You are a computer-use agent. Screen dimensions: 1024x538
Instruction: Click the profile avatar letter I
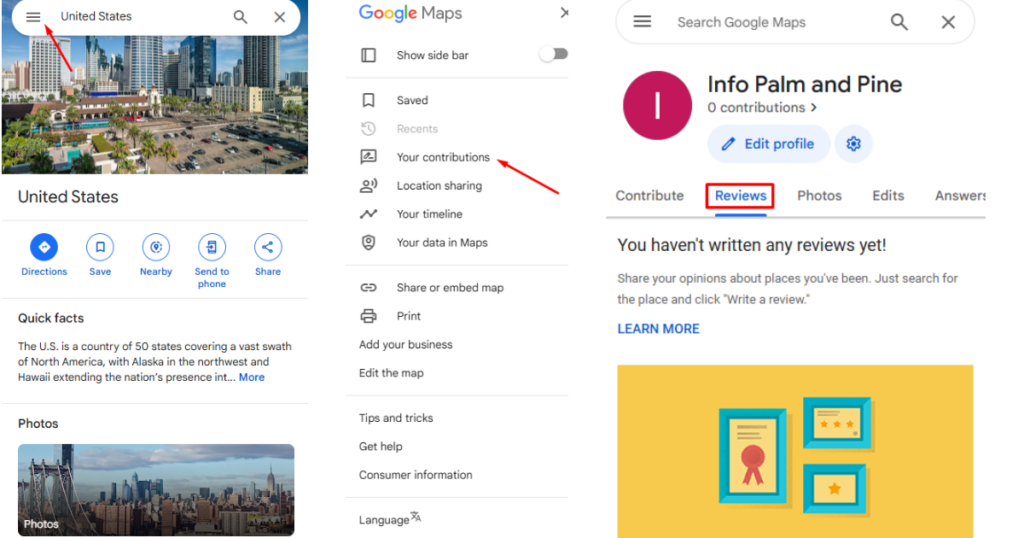657,106
